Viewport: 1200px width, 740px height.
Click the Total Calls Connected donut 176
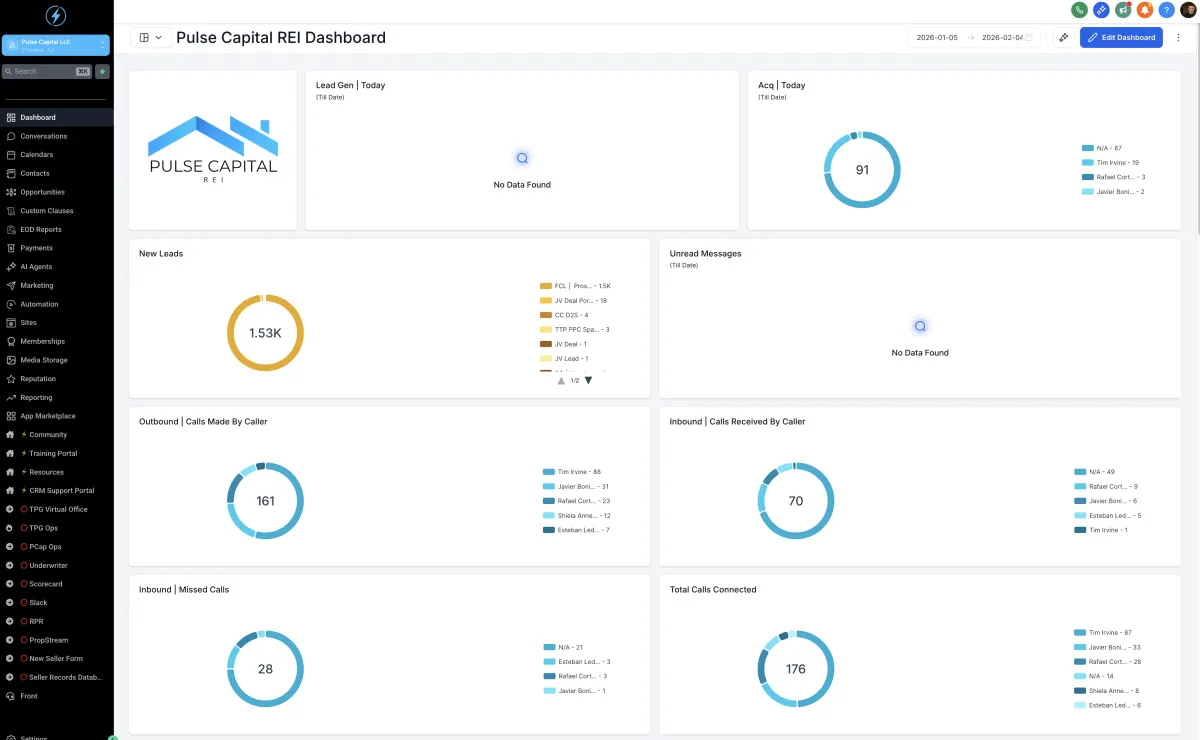coord(796,669)
